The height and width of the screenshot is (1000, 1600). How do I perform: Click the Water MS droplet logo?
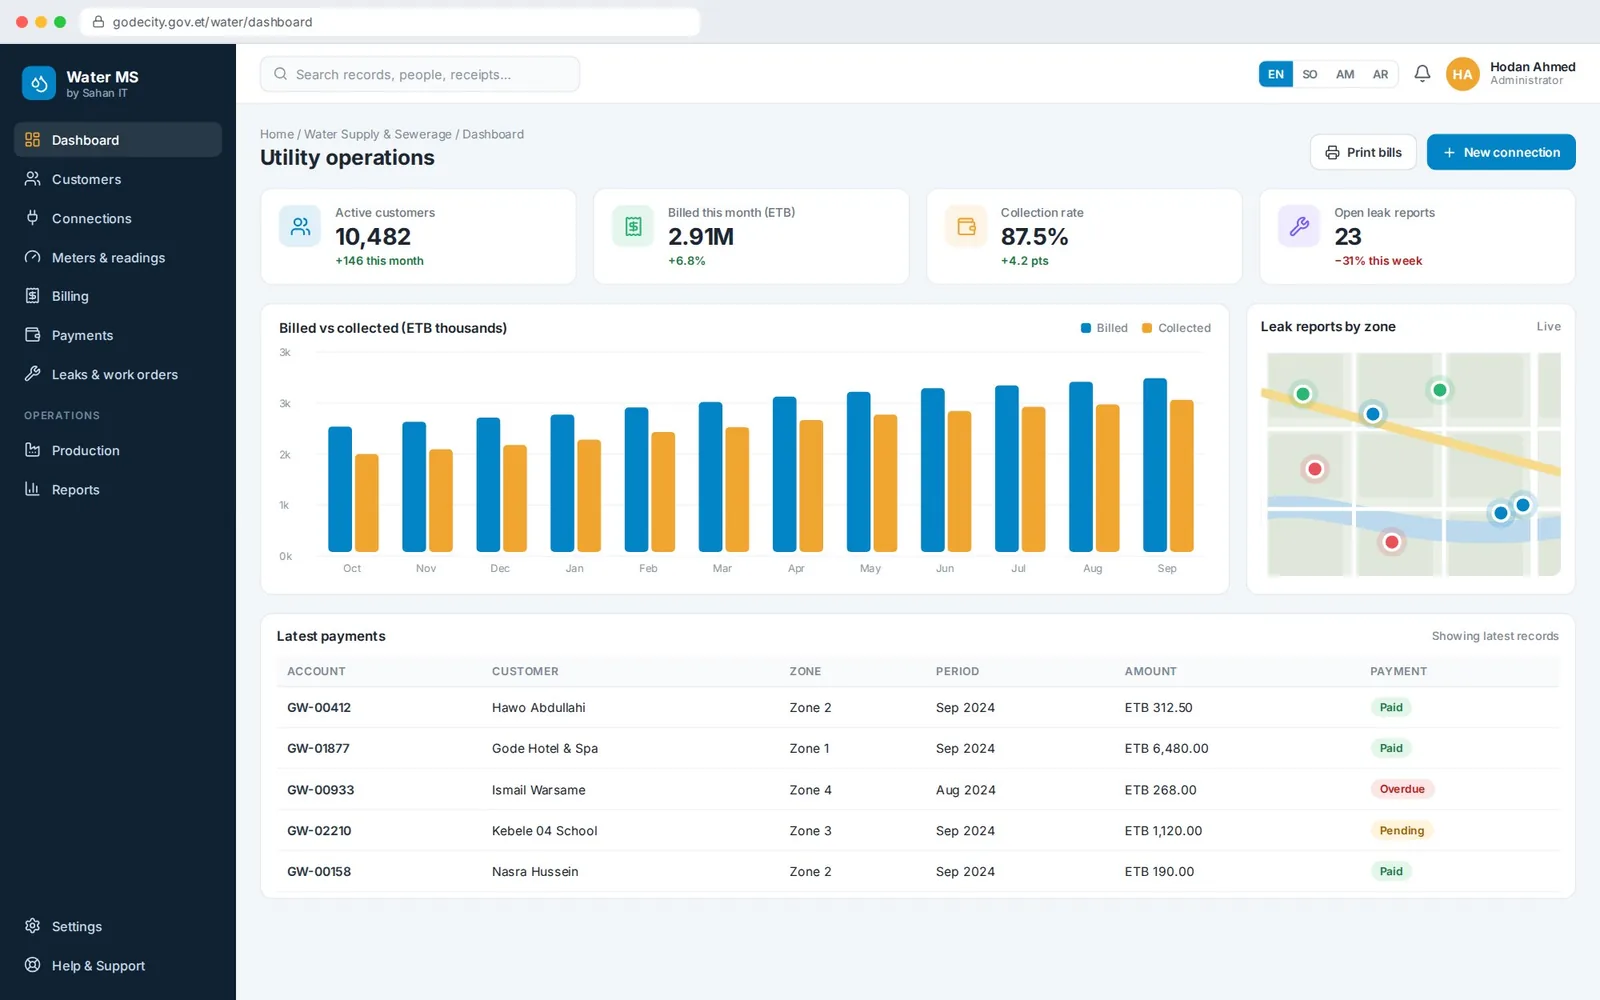click(x=39, y=84)
